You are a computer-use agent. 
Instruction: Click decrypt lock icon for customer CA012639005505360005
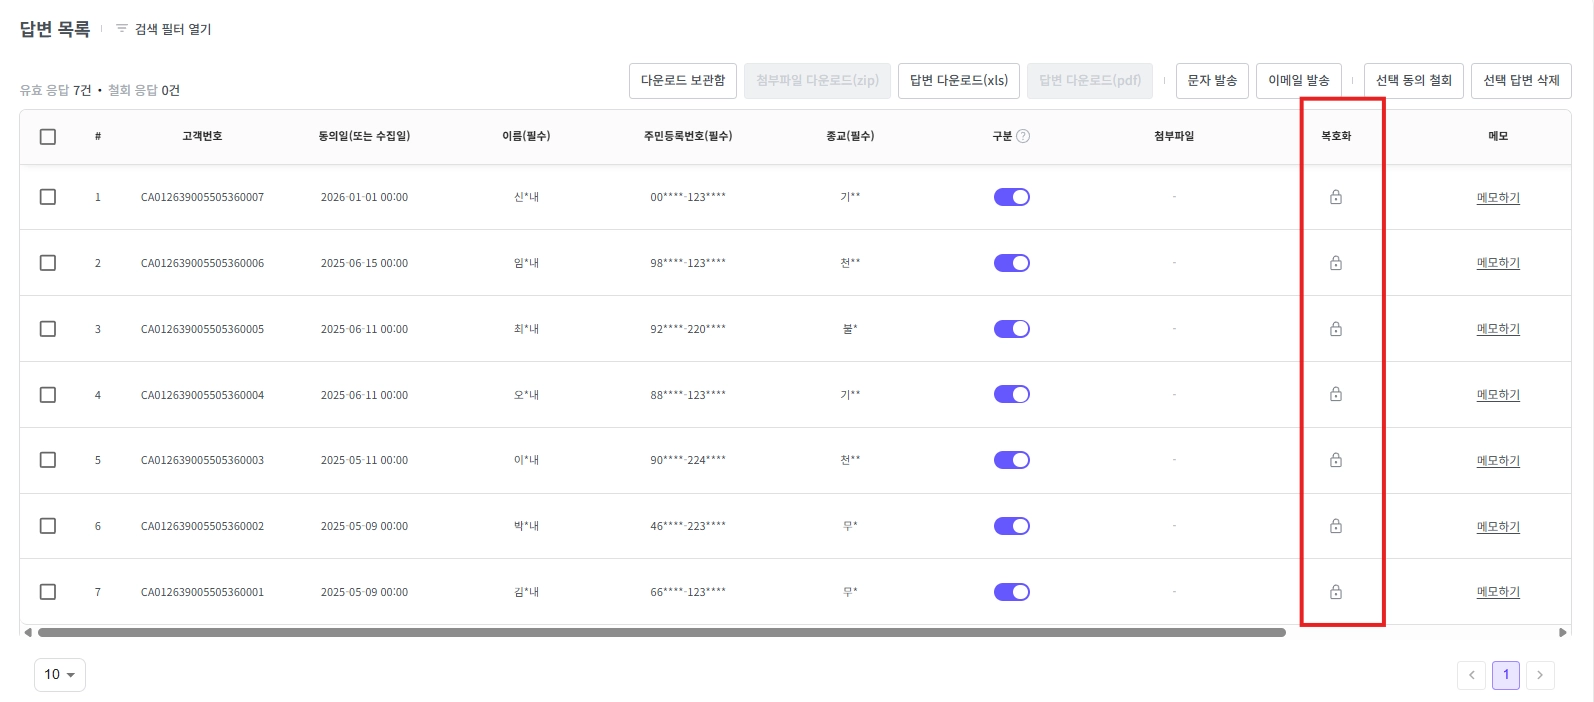1335,329
